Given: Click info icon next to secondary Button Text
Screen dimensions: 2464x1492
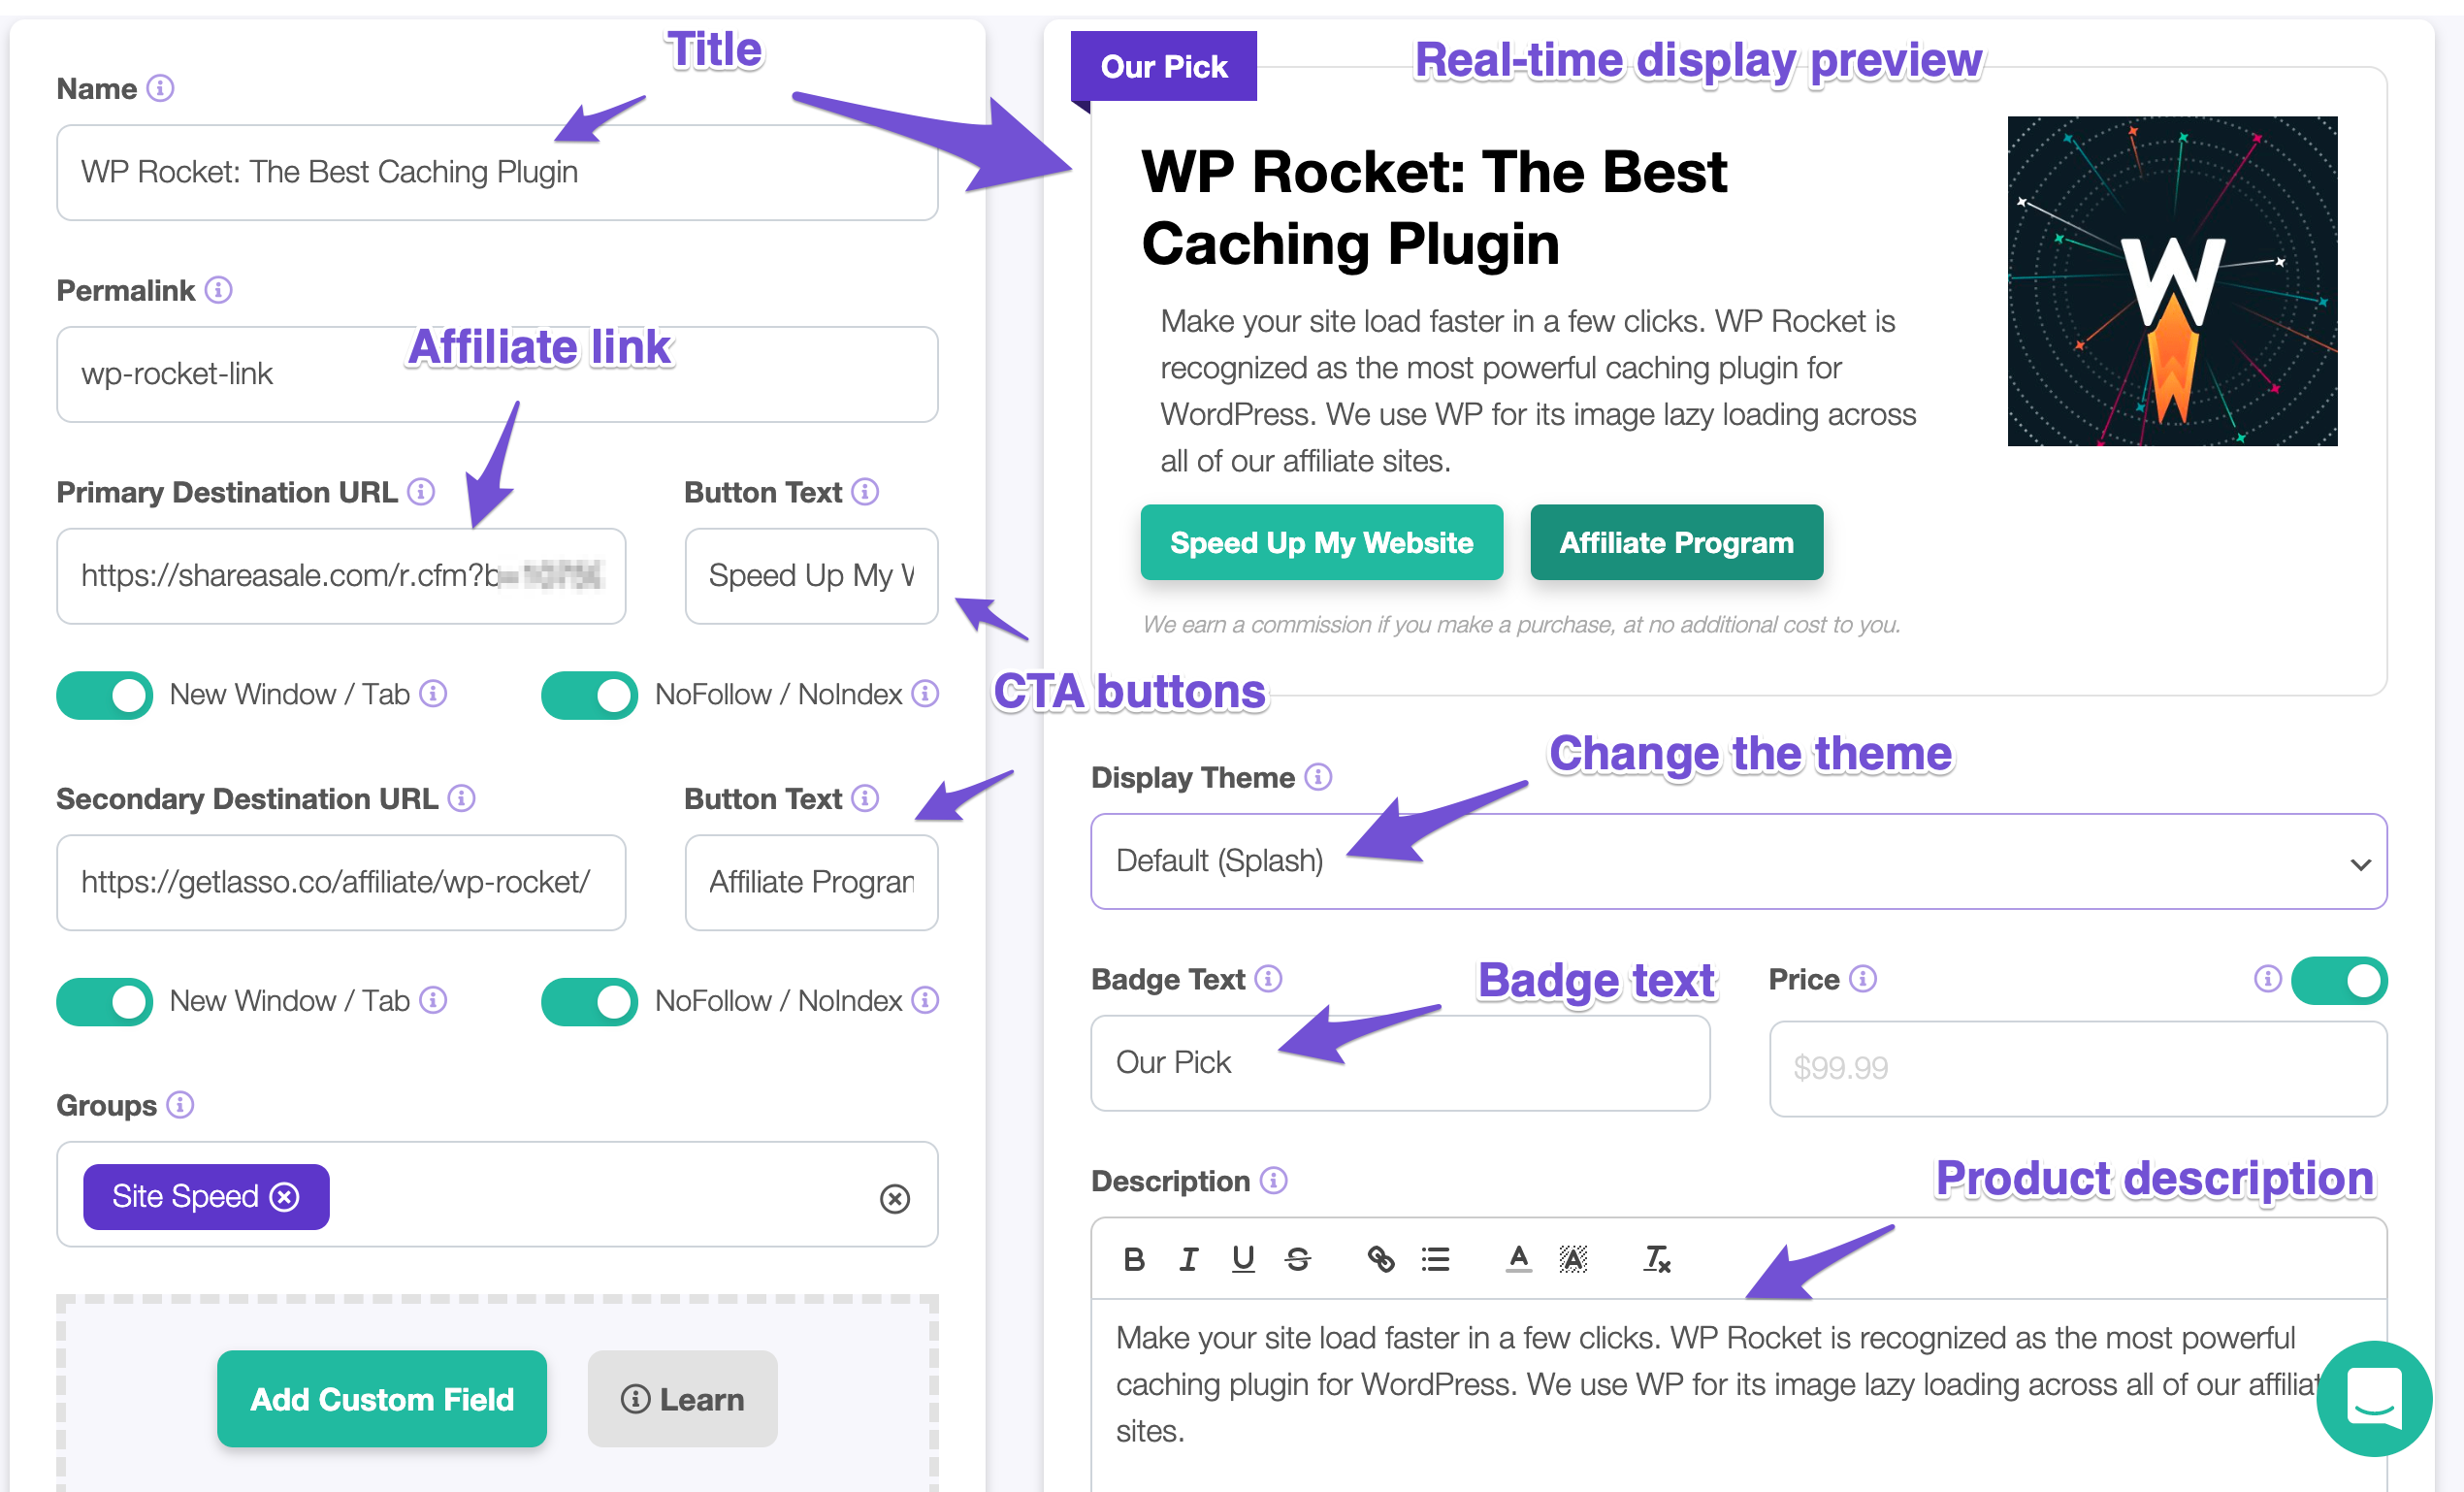Looking at the screenshot, I should pos(865,799).
